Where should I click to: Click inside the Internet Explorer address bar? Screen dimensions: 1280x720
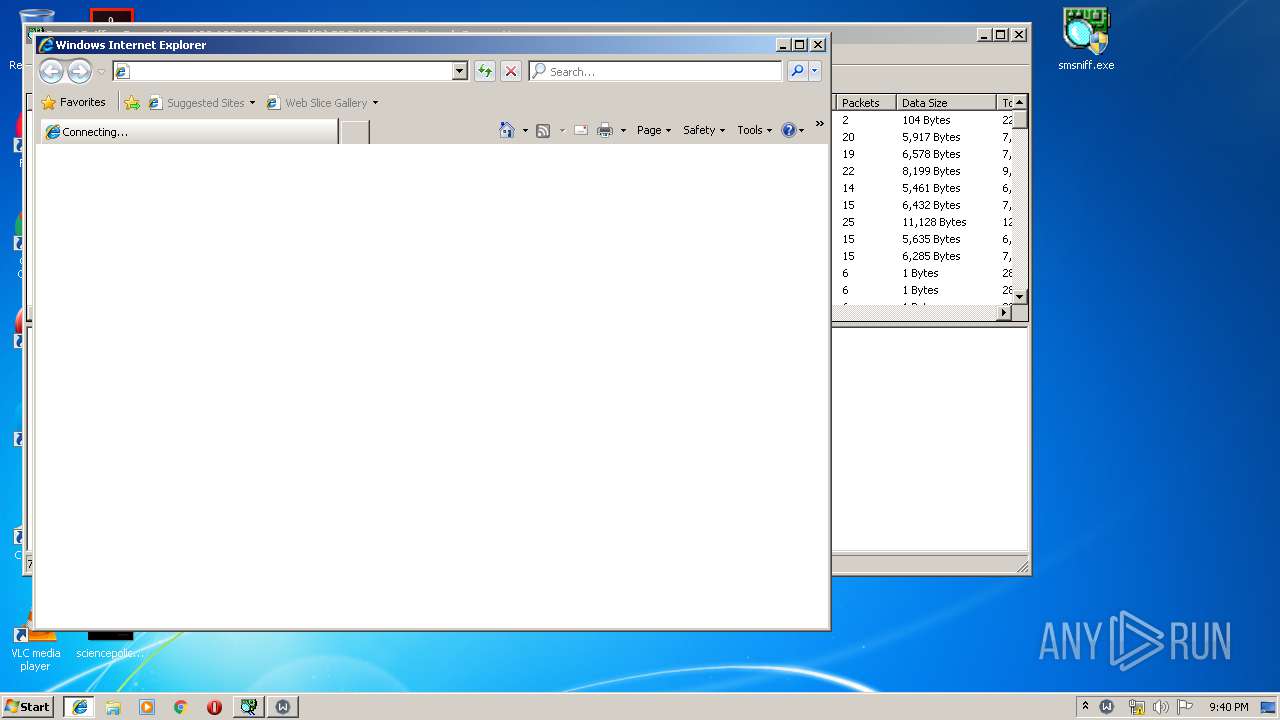[282, 71]
